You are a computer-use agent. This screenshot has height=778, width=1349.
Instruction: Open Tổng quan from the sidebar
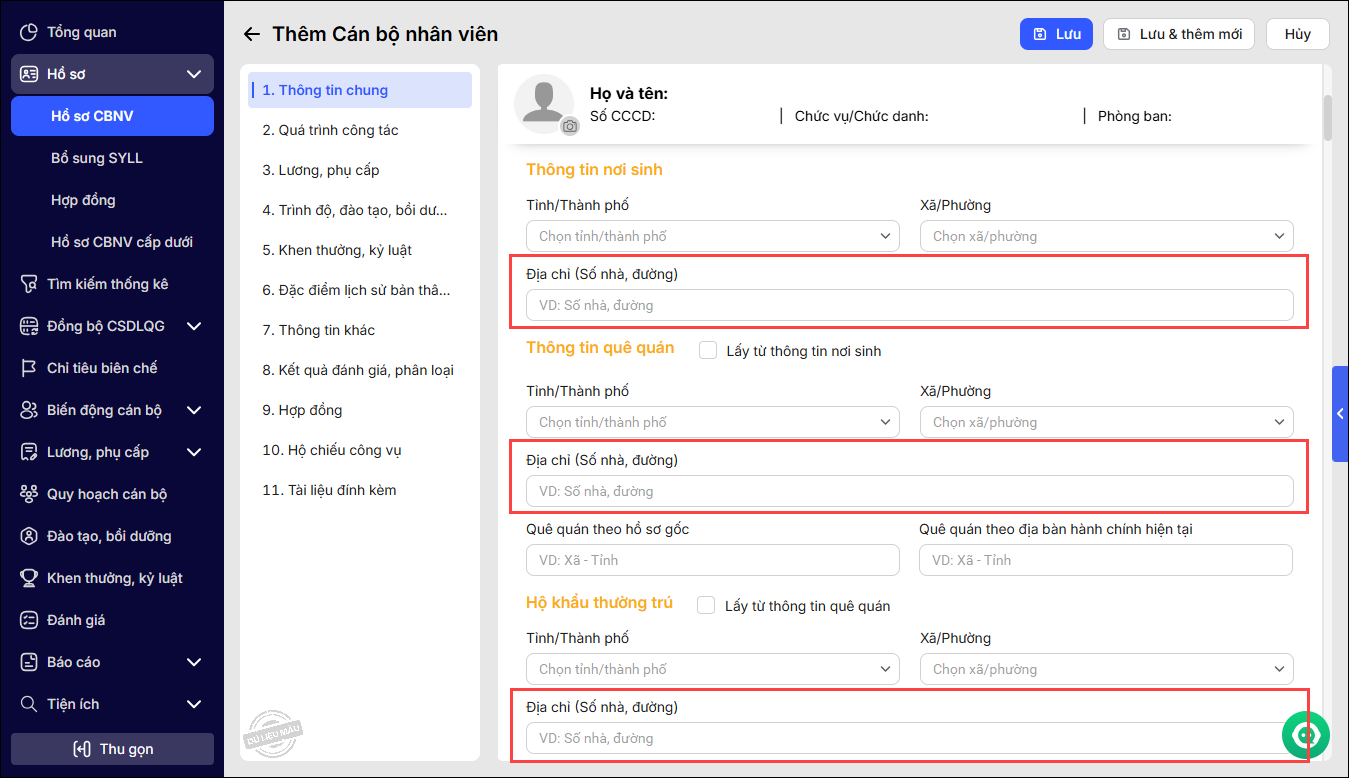[x=81, y=32]
